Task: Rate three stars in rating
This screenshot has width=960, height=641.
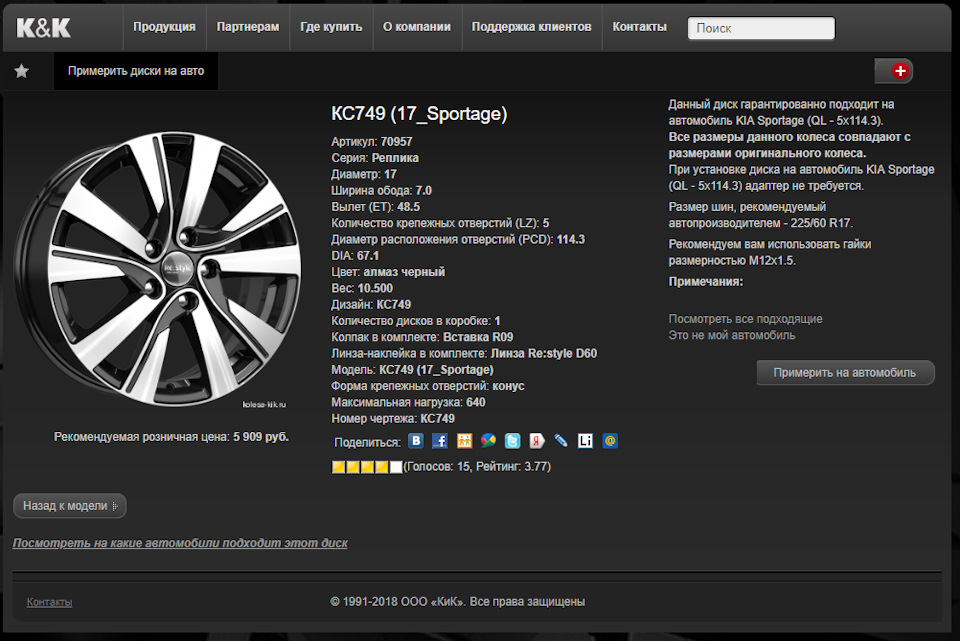Action: tap(367, 467)
